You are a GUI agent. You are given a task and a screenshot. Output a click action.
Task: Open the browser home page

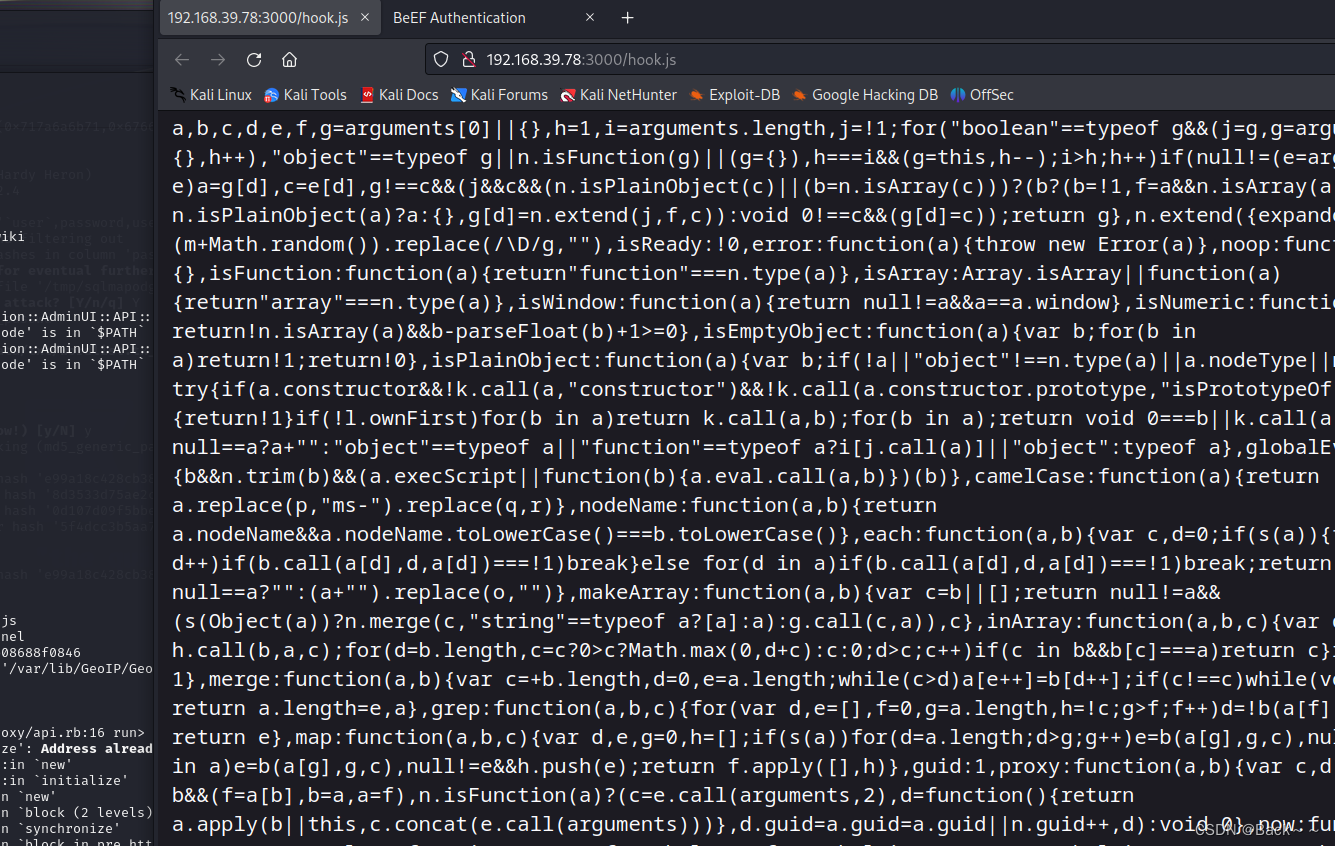click(290, 60)
